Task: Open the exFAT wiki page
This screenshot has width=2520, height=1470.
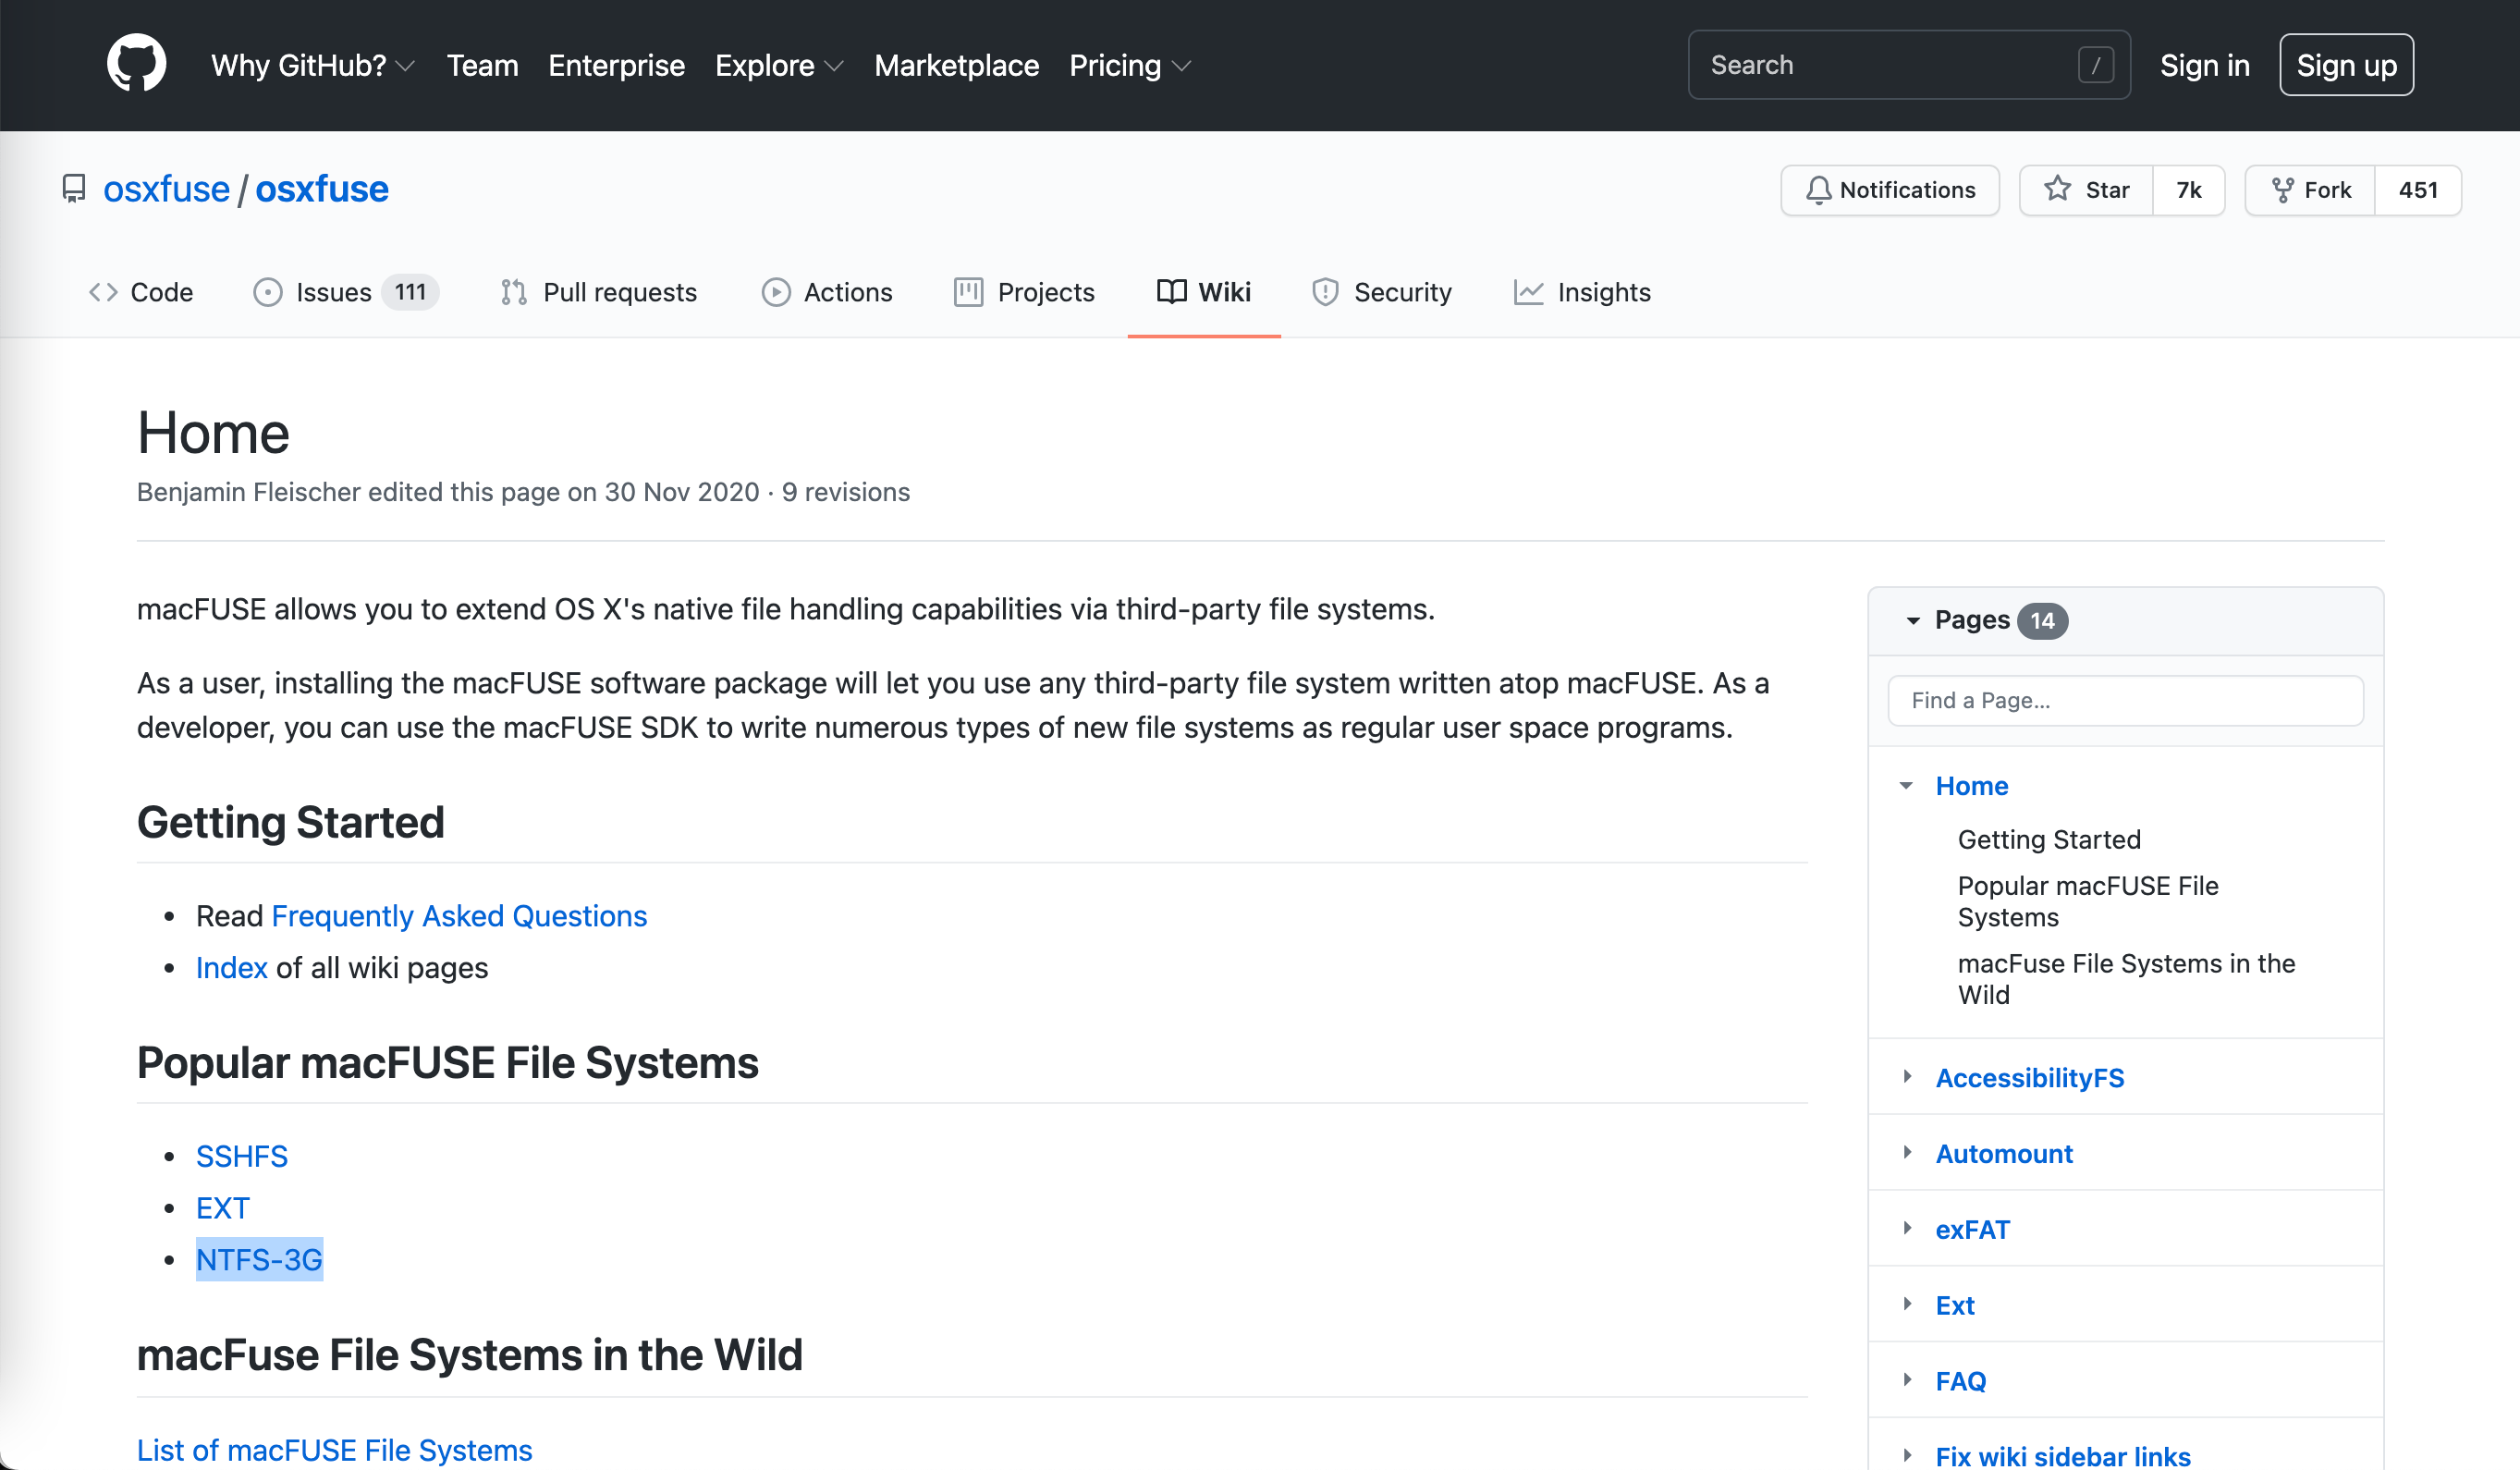Action: coord(1972,1230)
